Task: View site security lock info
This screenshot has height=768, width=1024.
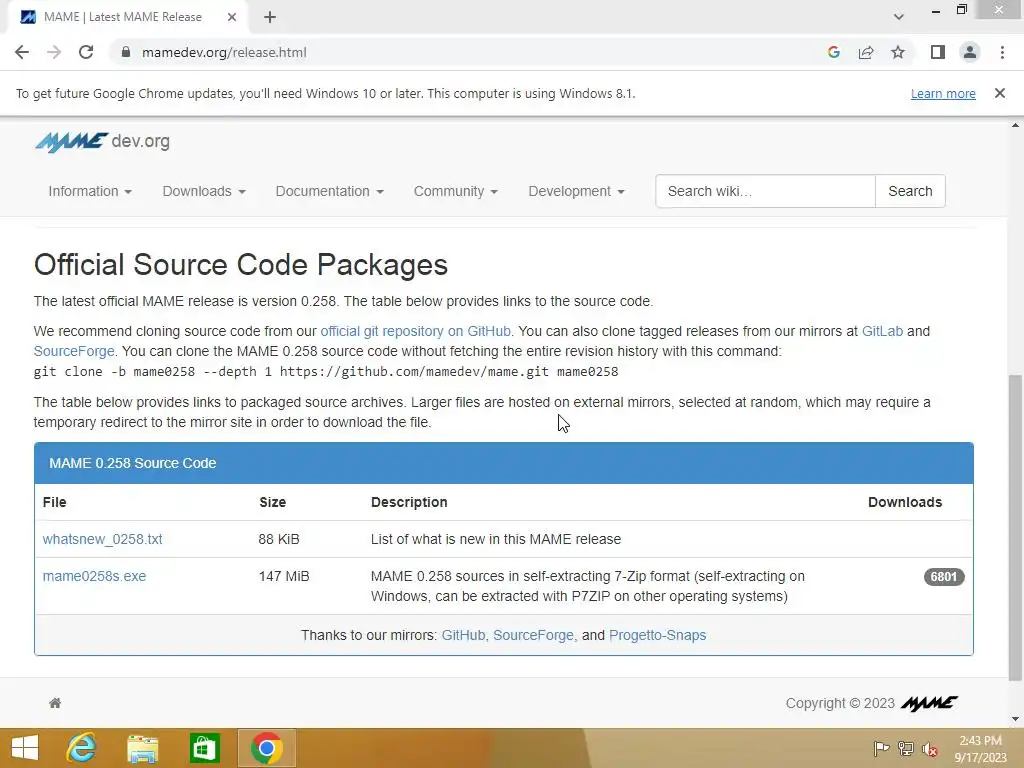Action: pyautogui.click(x=126, y=52)
